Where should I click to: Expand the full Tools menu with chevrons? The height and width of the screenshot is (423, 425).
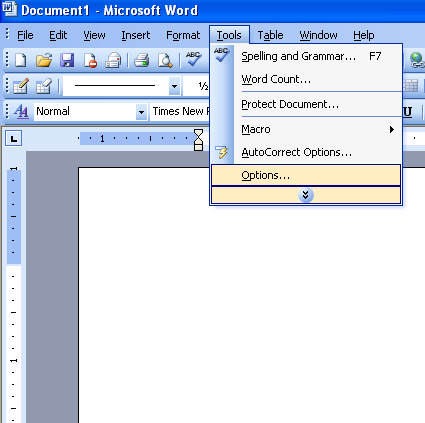pos(306,195)
